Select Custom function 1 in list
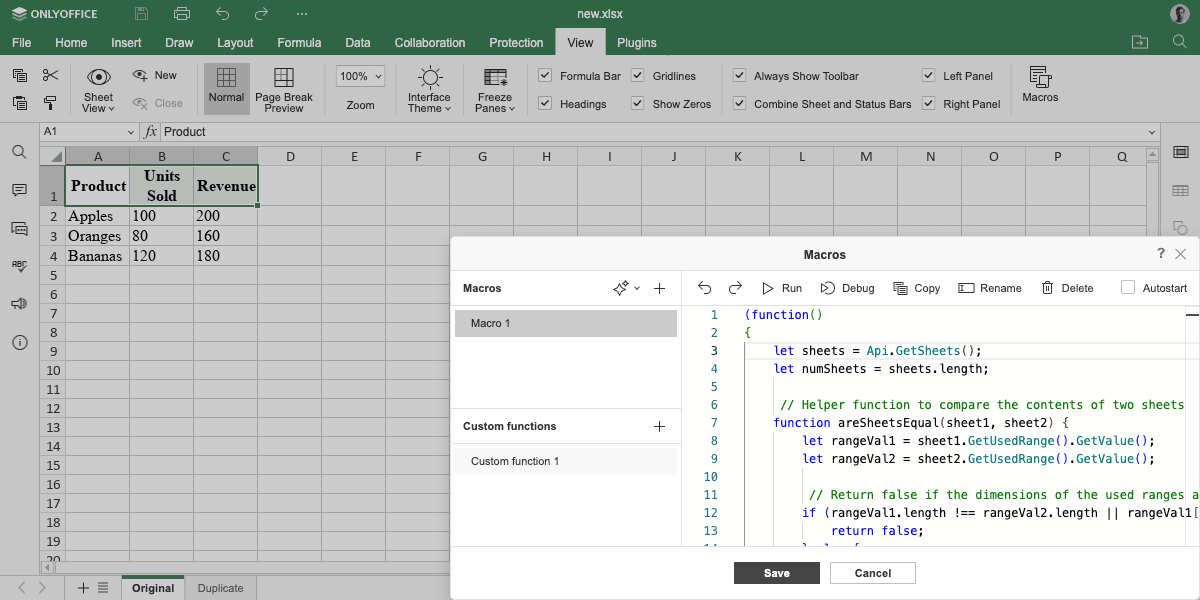This screenshot has height=600, width=1200. (x=566, y=461)
